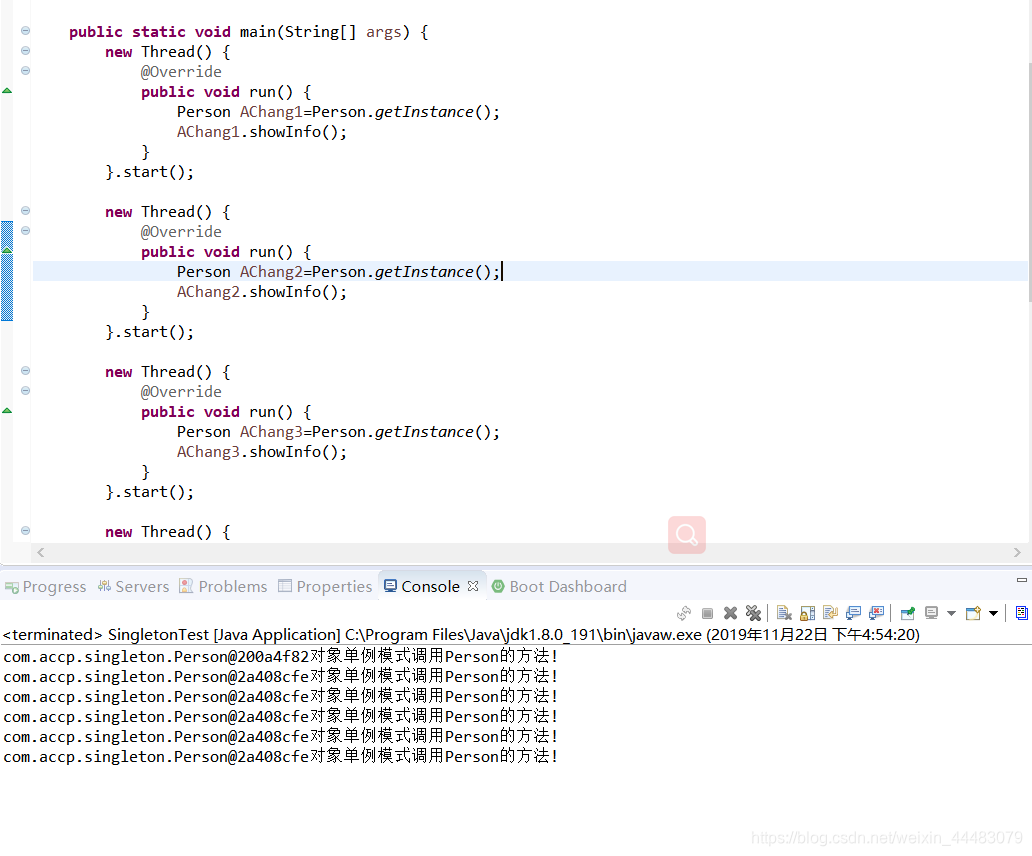Collapse the first @Override run fold marker

coord(25,70)
